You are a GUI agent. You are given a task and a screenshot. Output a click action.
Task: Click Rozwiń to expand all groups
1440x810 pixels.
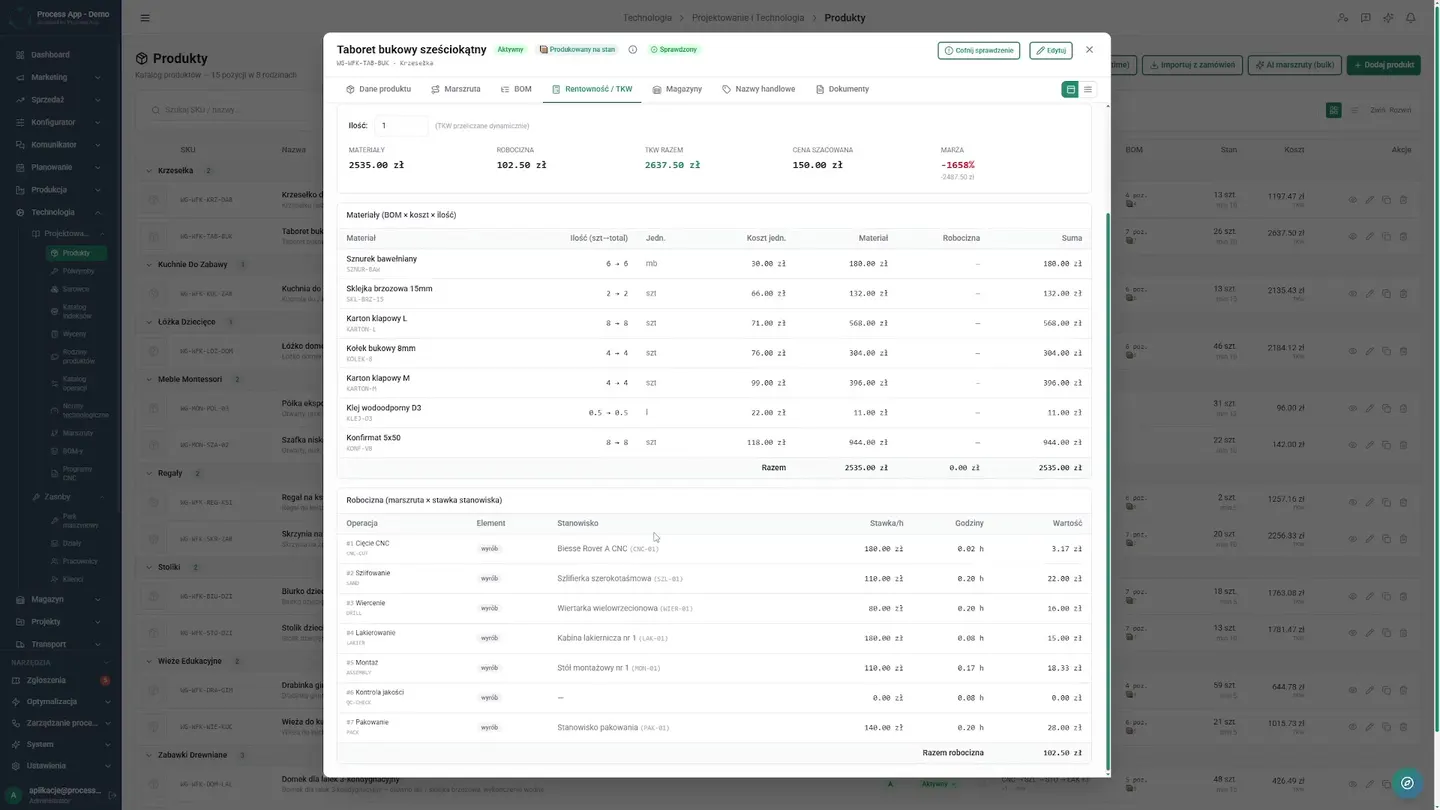[x=1400, y=110]
